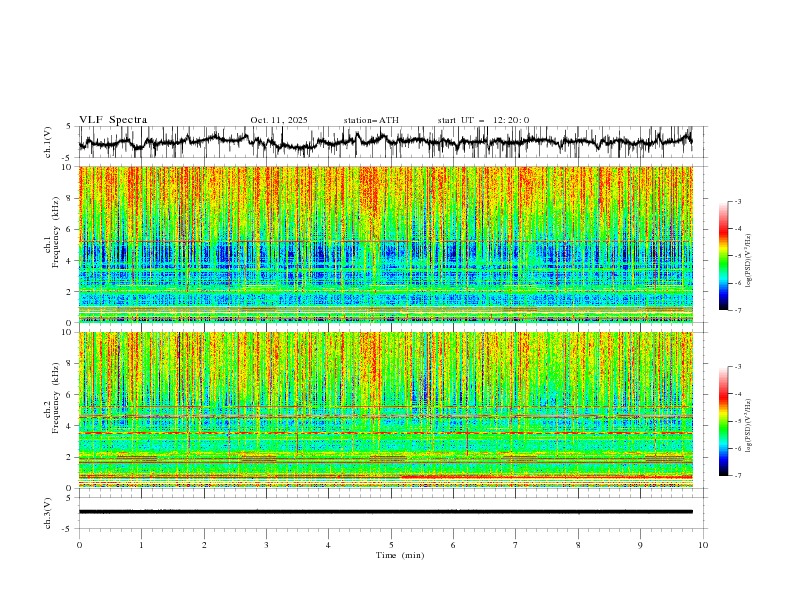792x612 pixels.
Task: Click the time axis tick label '10'
Action: click(703, 545)
